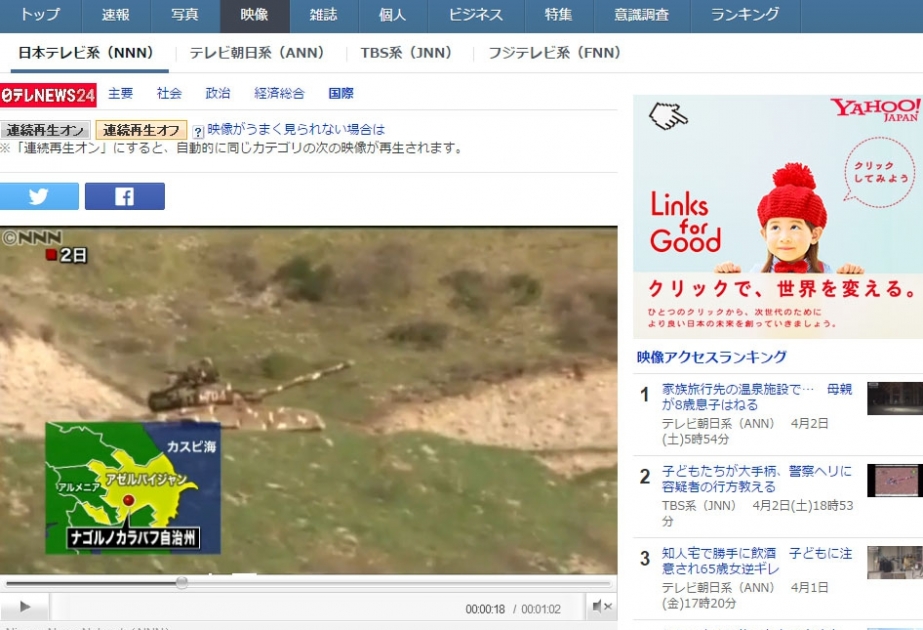Turn off continuous playback (連続再生オフ)
Screen dimensions: 923x630
pos(141,130)
